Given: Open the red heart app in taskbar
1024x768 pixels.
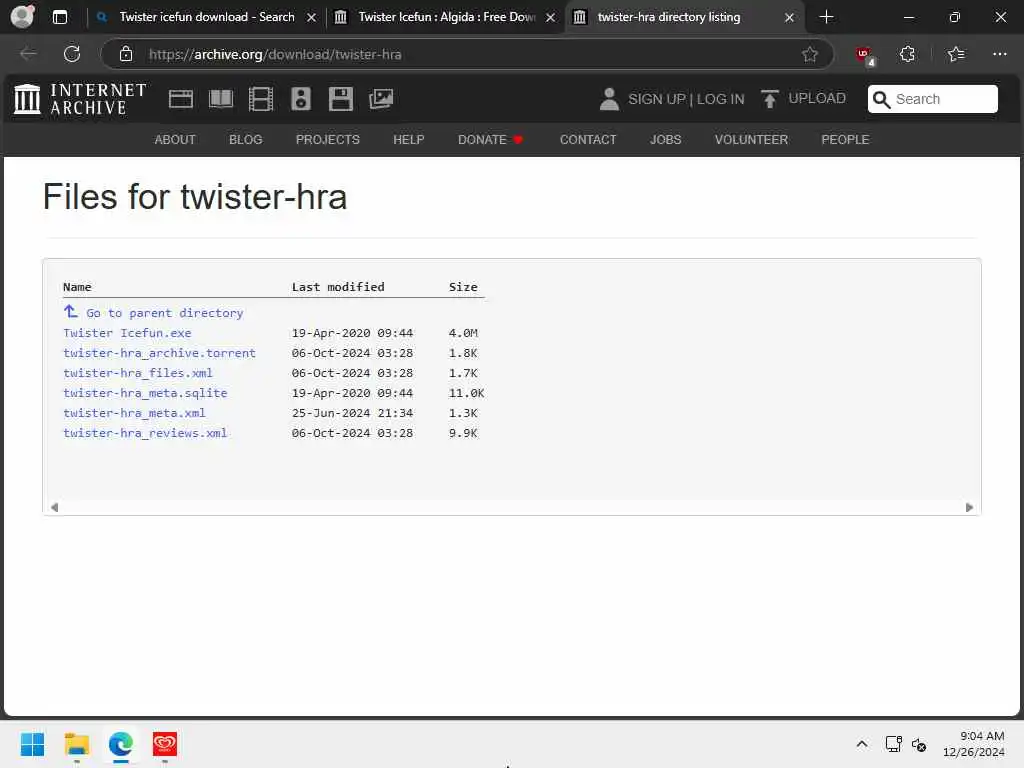Looking at the screenshot, I should 165,744.
